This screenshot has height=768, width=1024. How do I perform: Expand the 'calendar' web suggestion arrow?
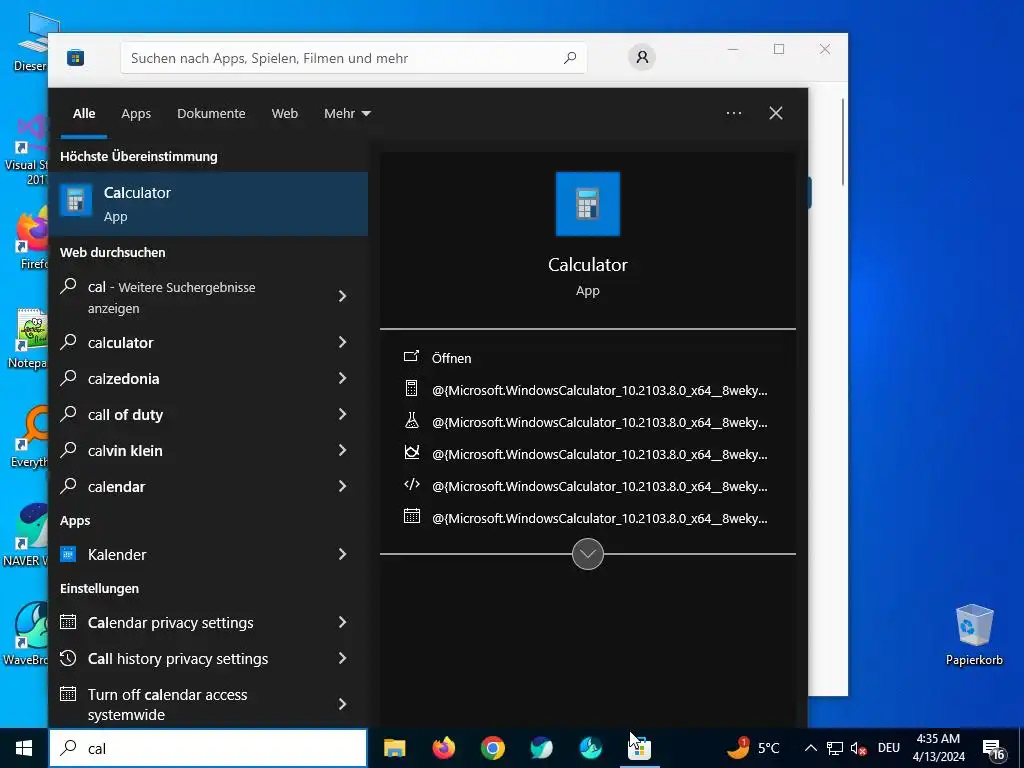click(x=342, y=486)
